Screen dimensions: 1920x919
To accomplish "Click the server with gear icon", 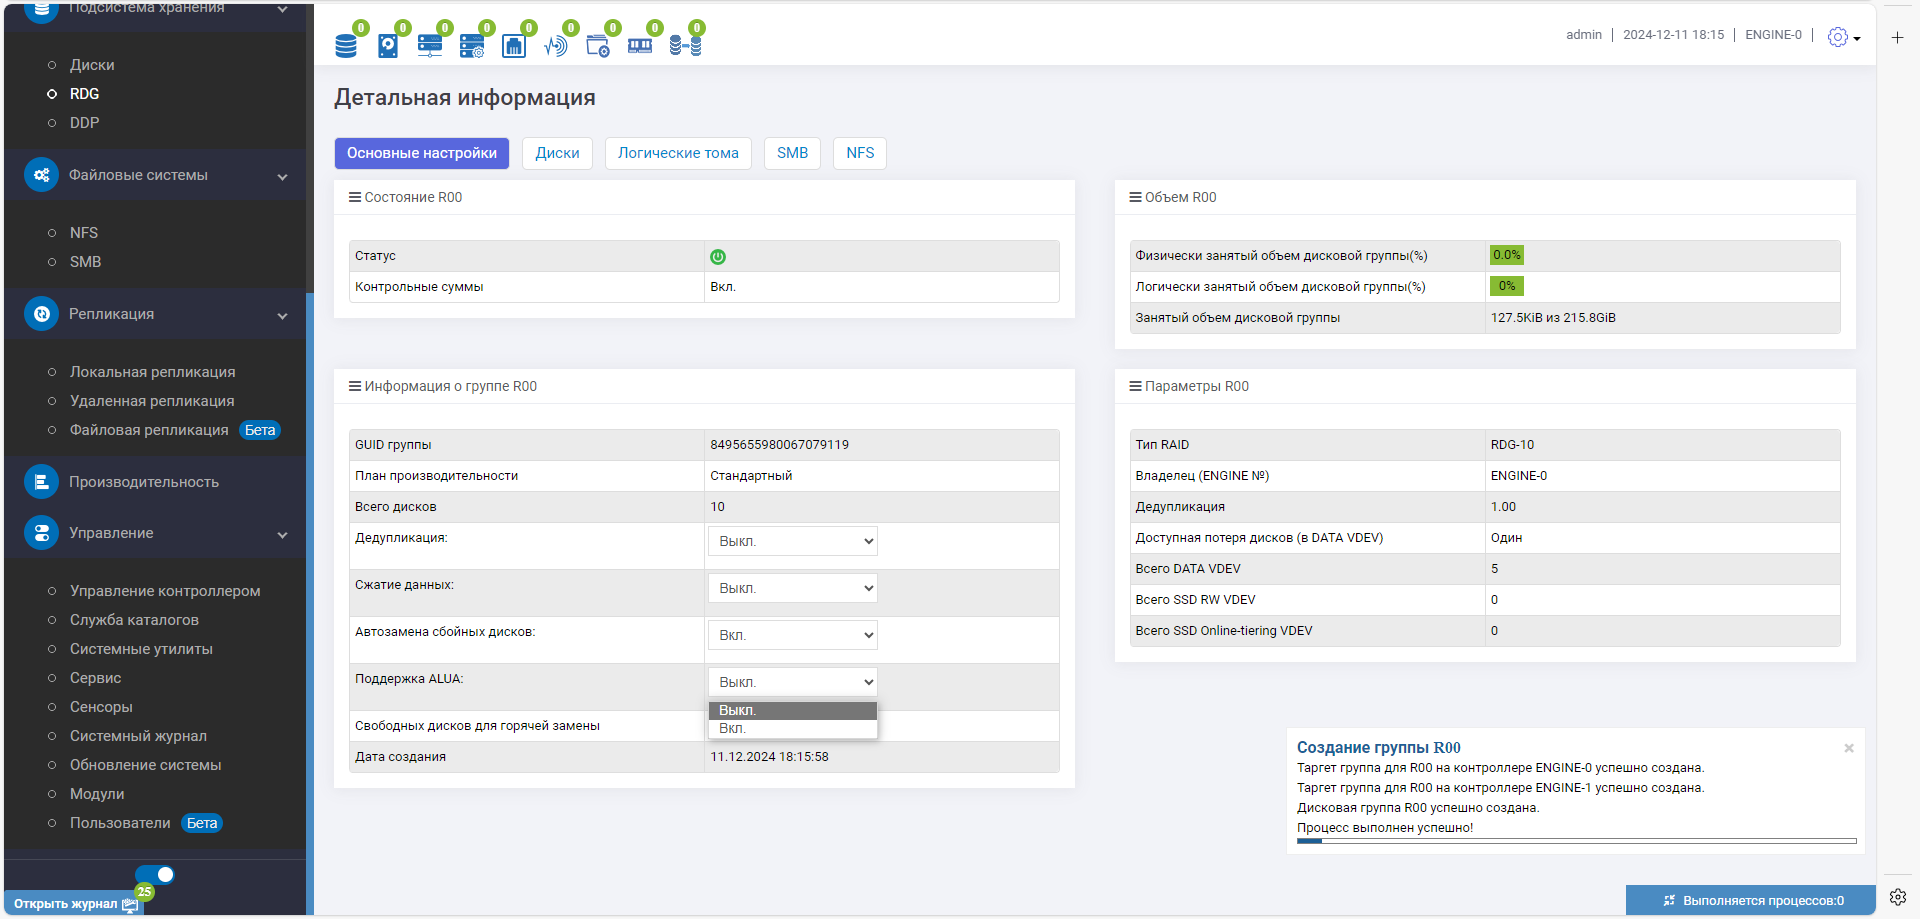I will [472, 45].
